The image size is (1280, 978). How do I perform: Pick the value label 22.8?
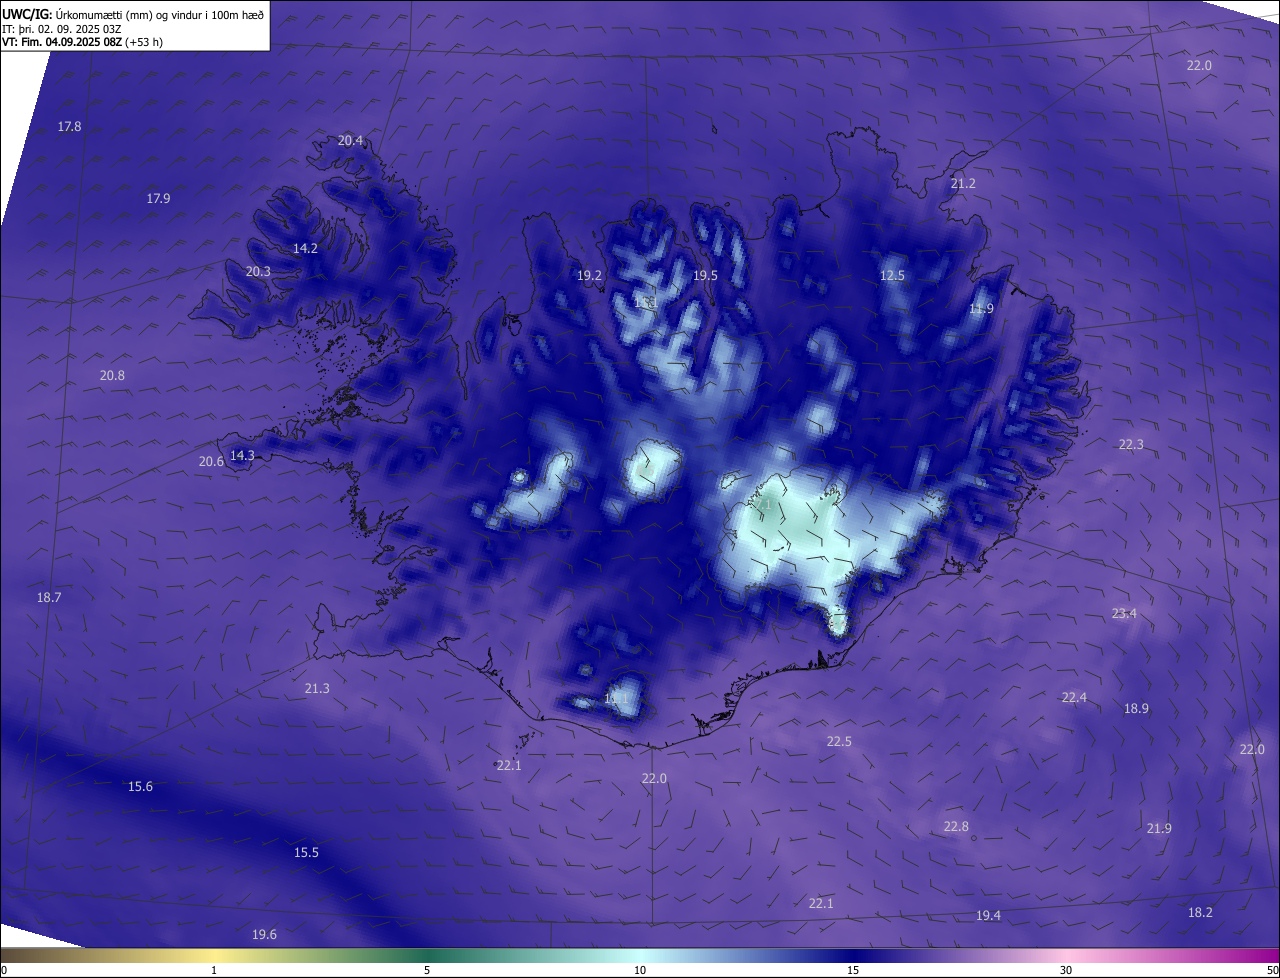pyautogui.click(x=956, y=827)
